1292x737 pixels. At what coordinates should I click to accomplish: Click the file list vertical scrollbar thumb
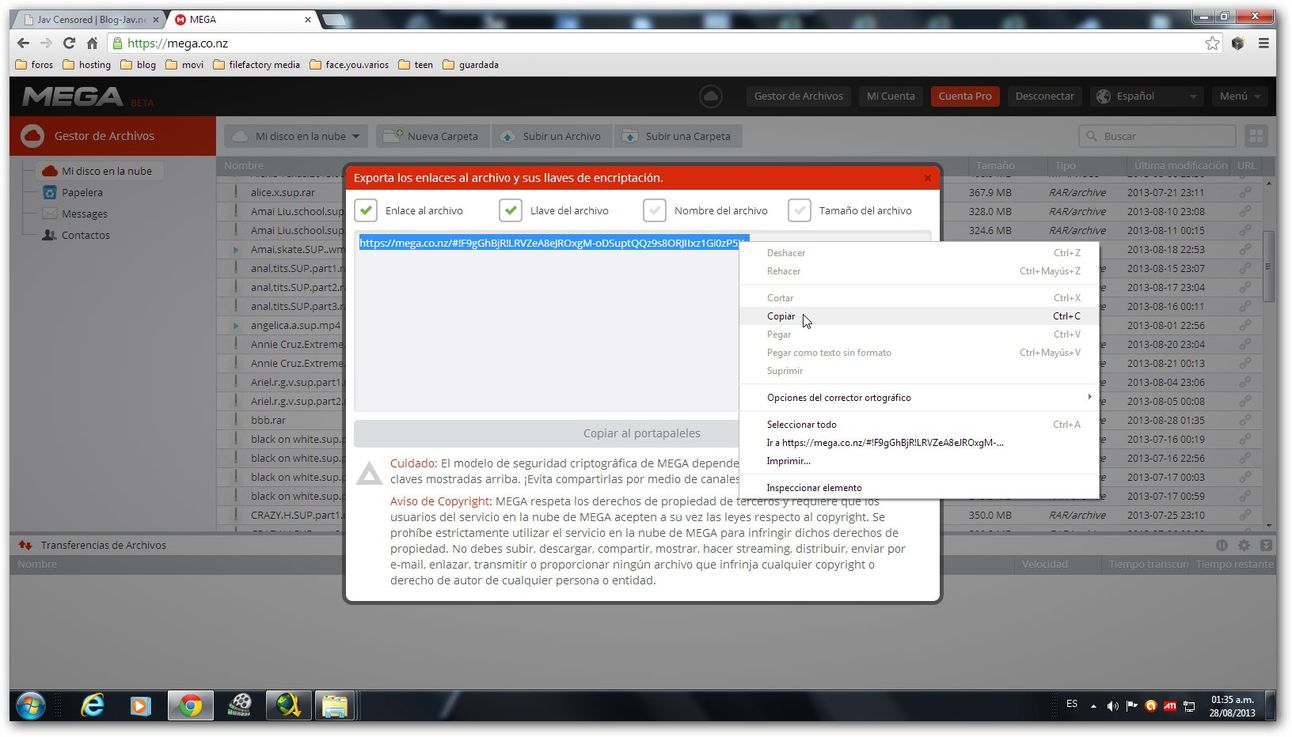point(1269,265)
